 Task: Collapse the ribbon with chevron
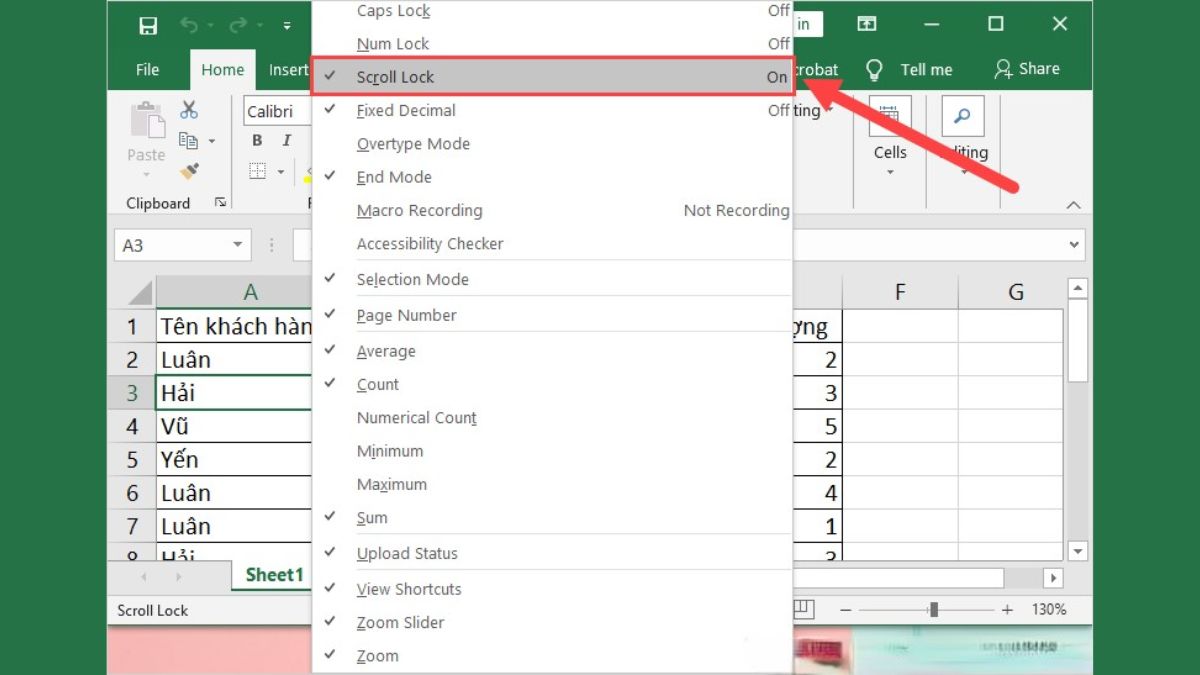1073,205
